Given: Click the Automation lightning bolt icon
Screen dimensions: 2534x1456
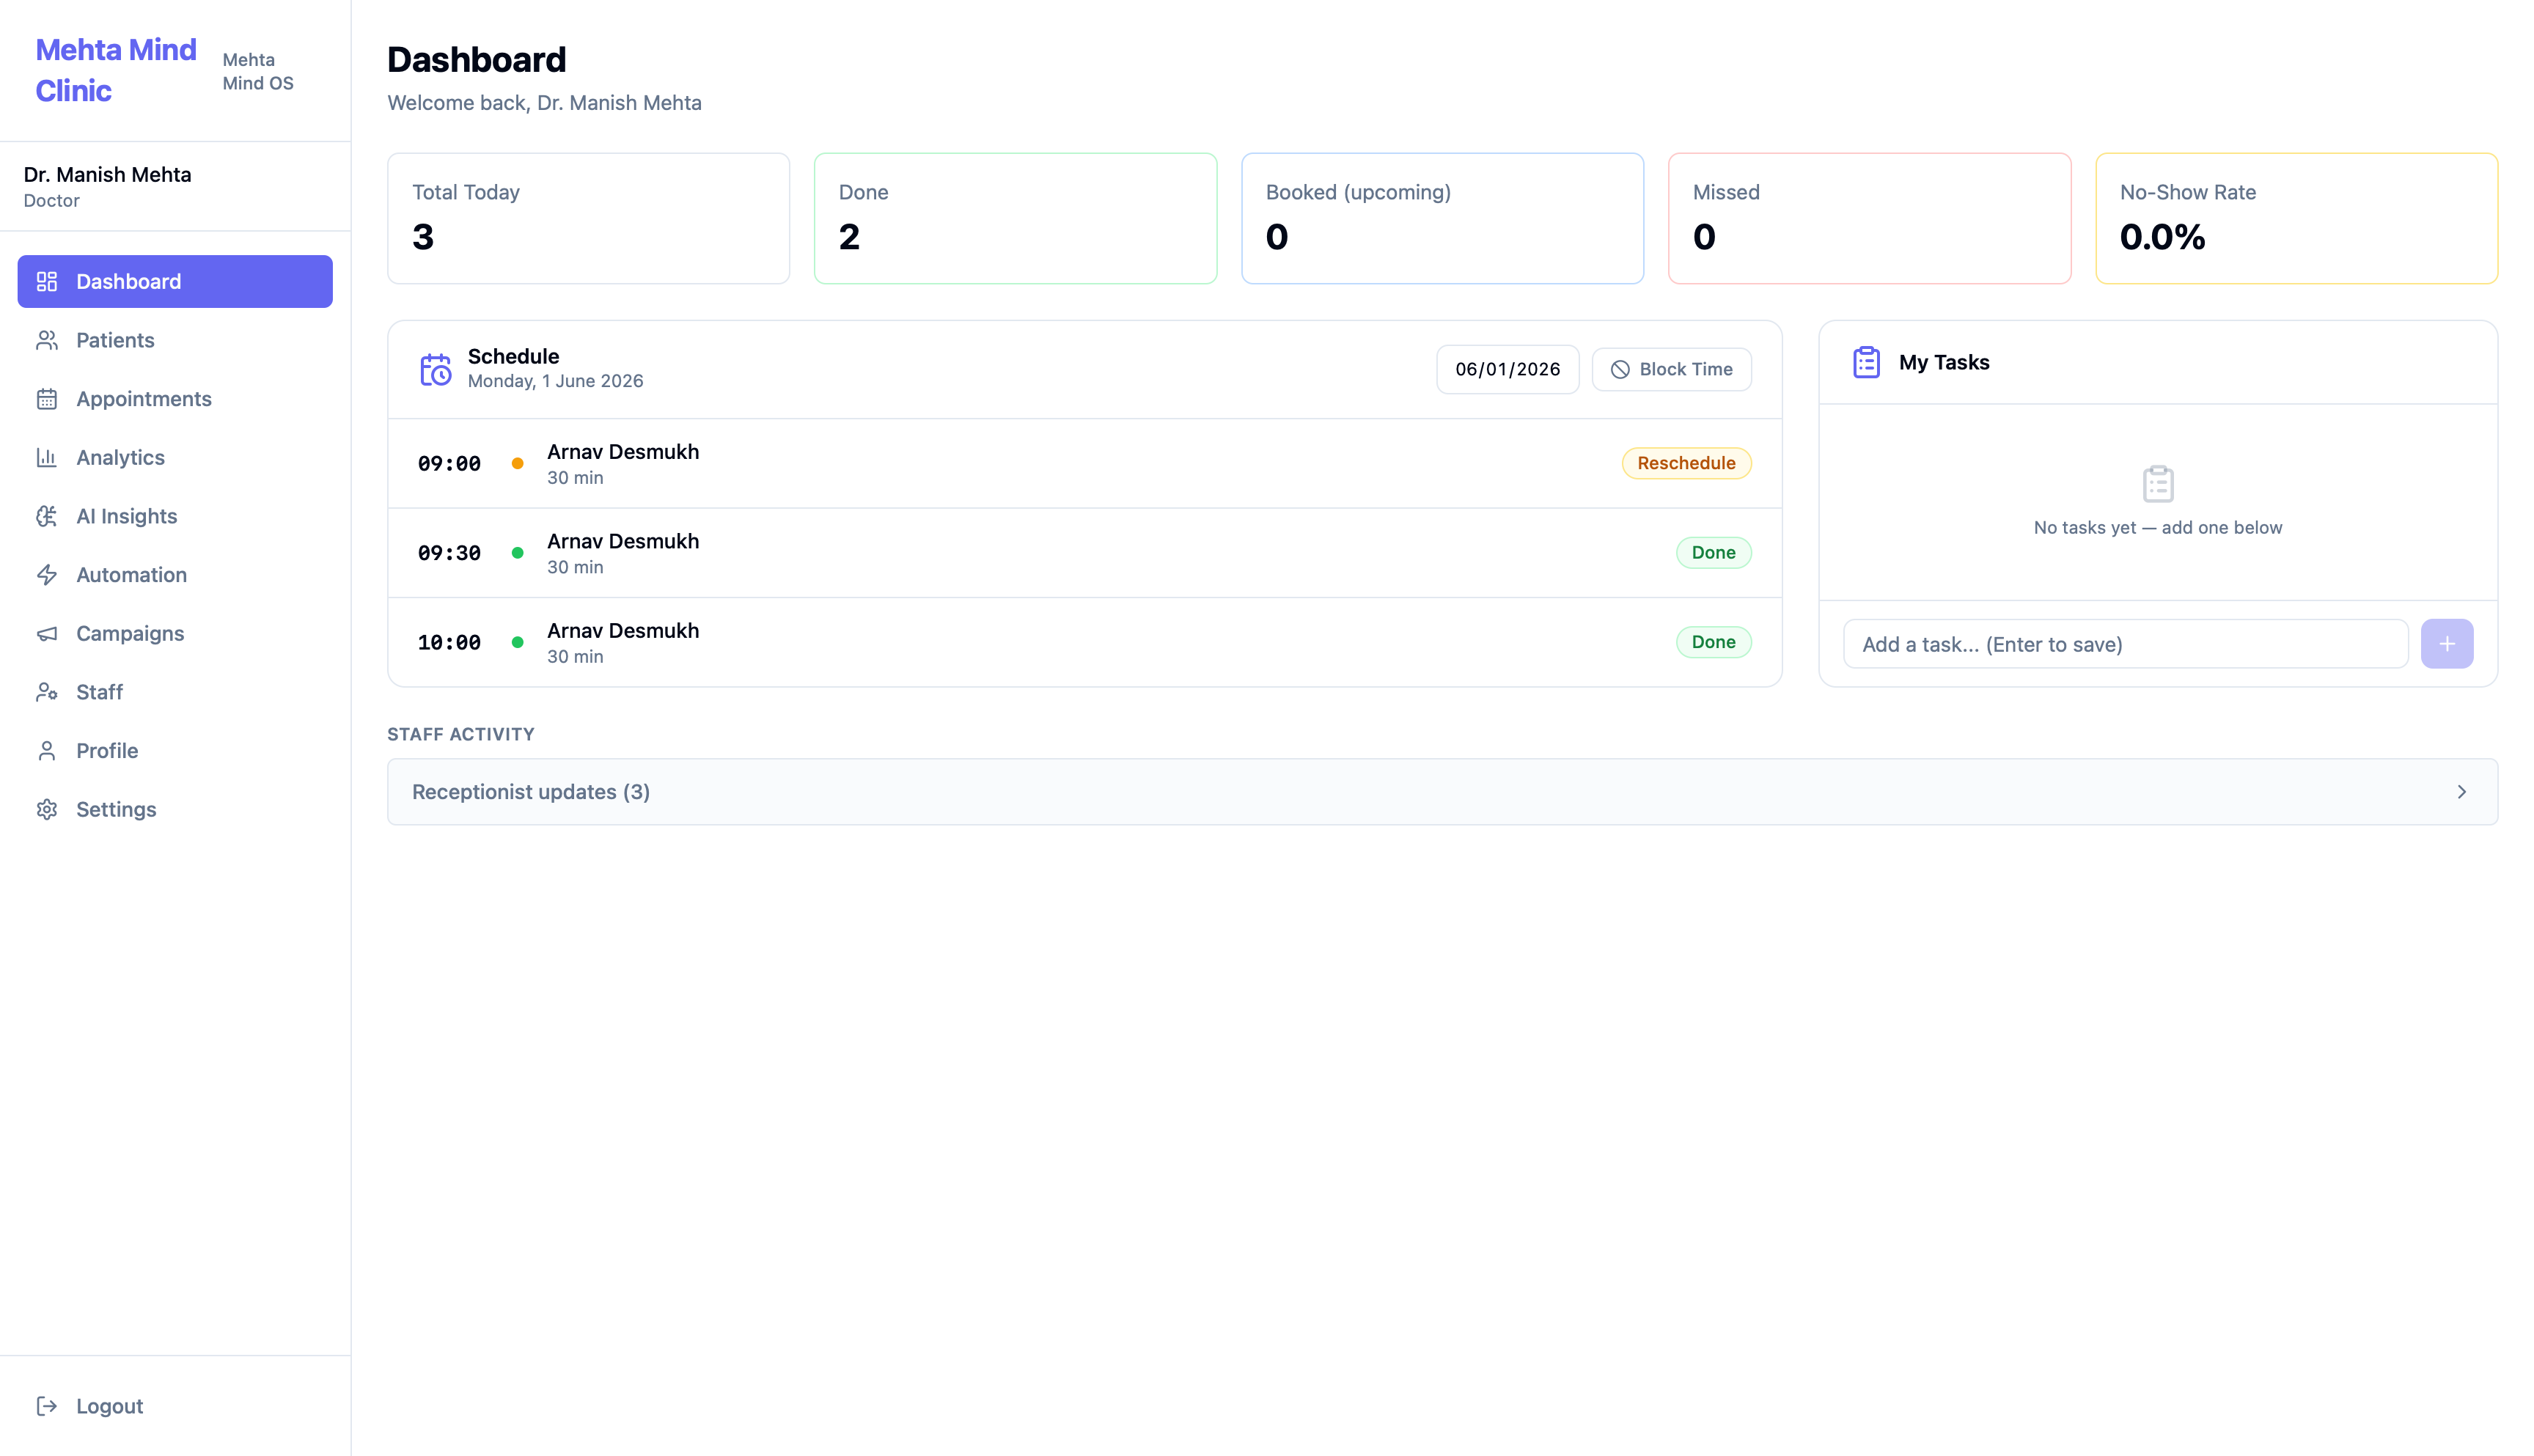Looking at the screenshot, I should click(x=47, y=575).
